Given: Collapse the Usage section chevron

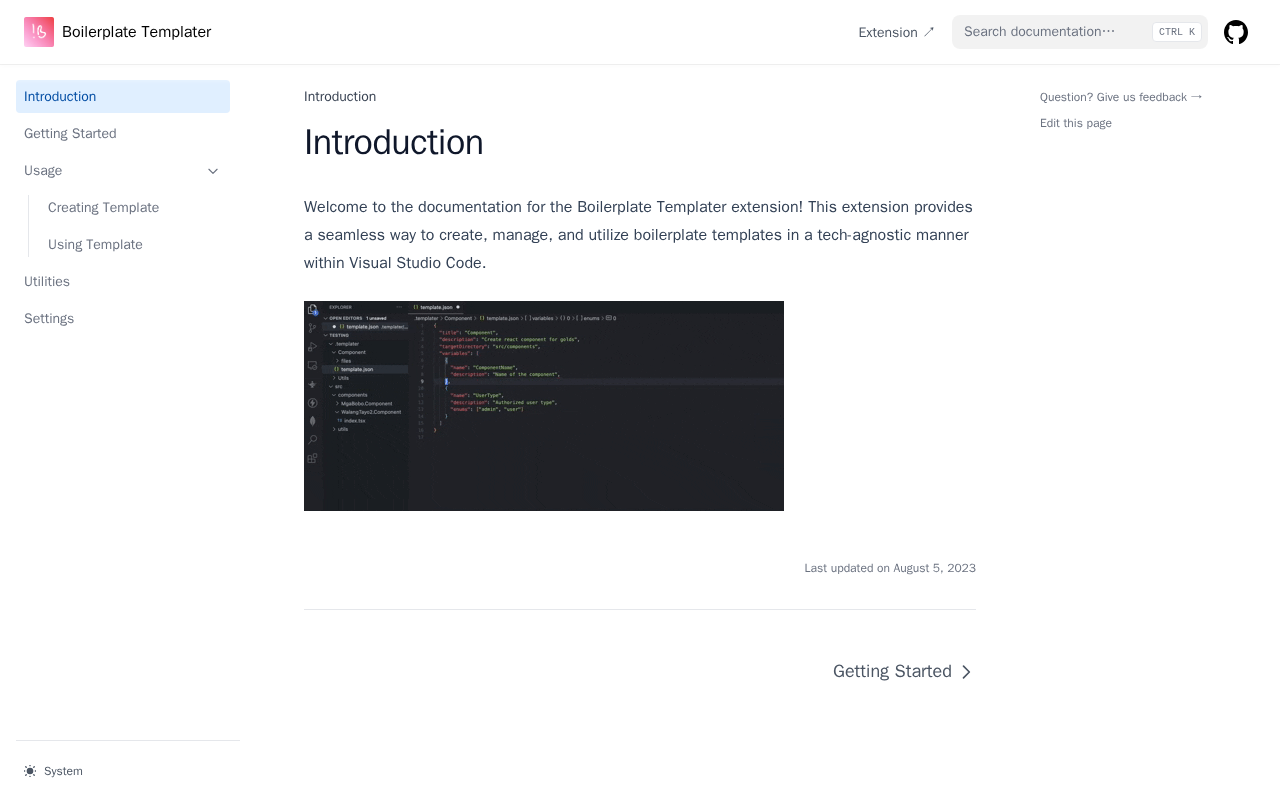Looking at the screenshot, I should click(x=213, y=171).
